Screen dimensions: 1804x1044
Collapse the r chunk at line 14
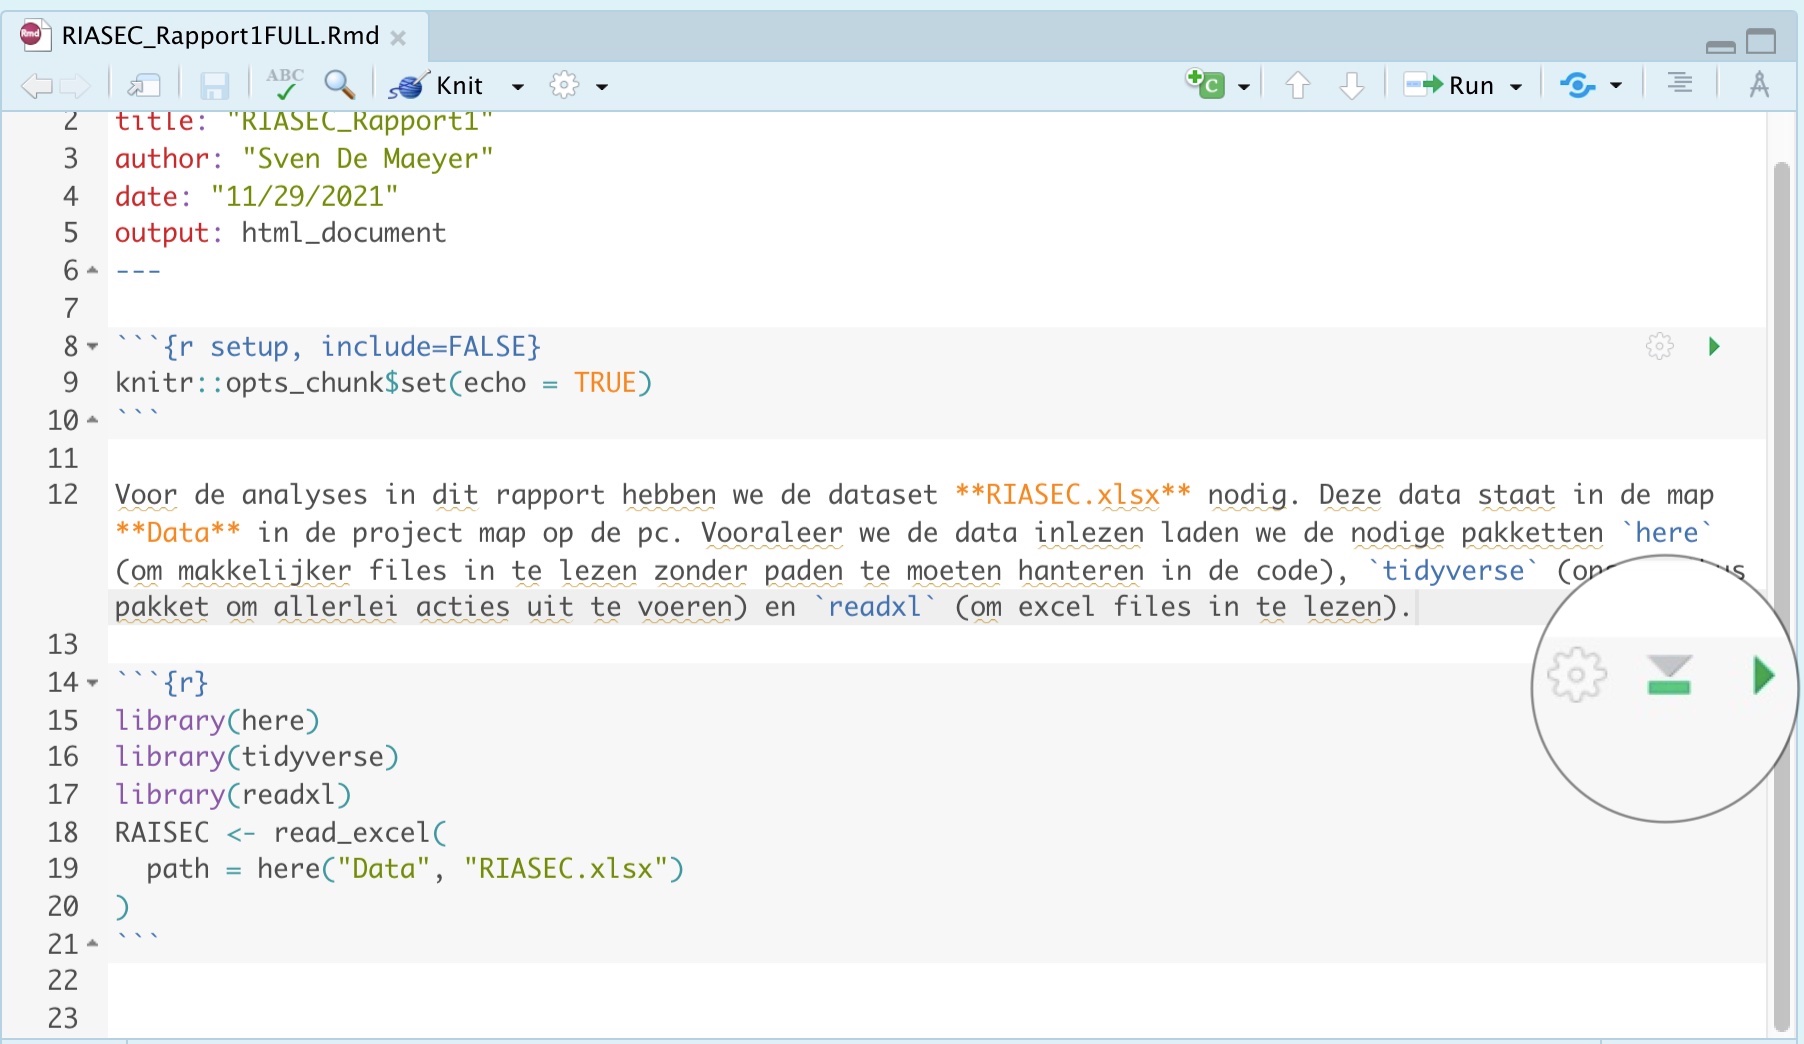click(x=93, y=683)
